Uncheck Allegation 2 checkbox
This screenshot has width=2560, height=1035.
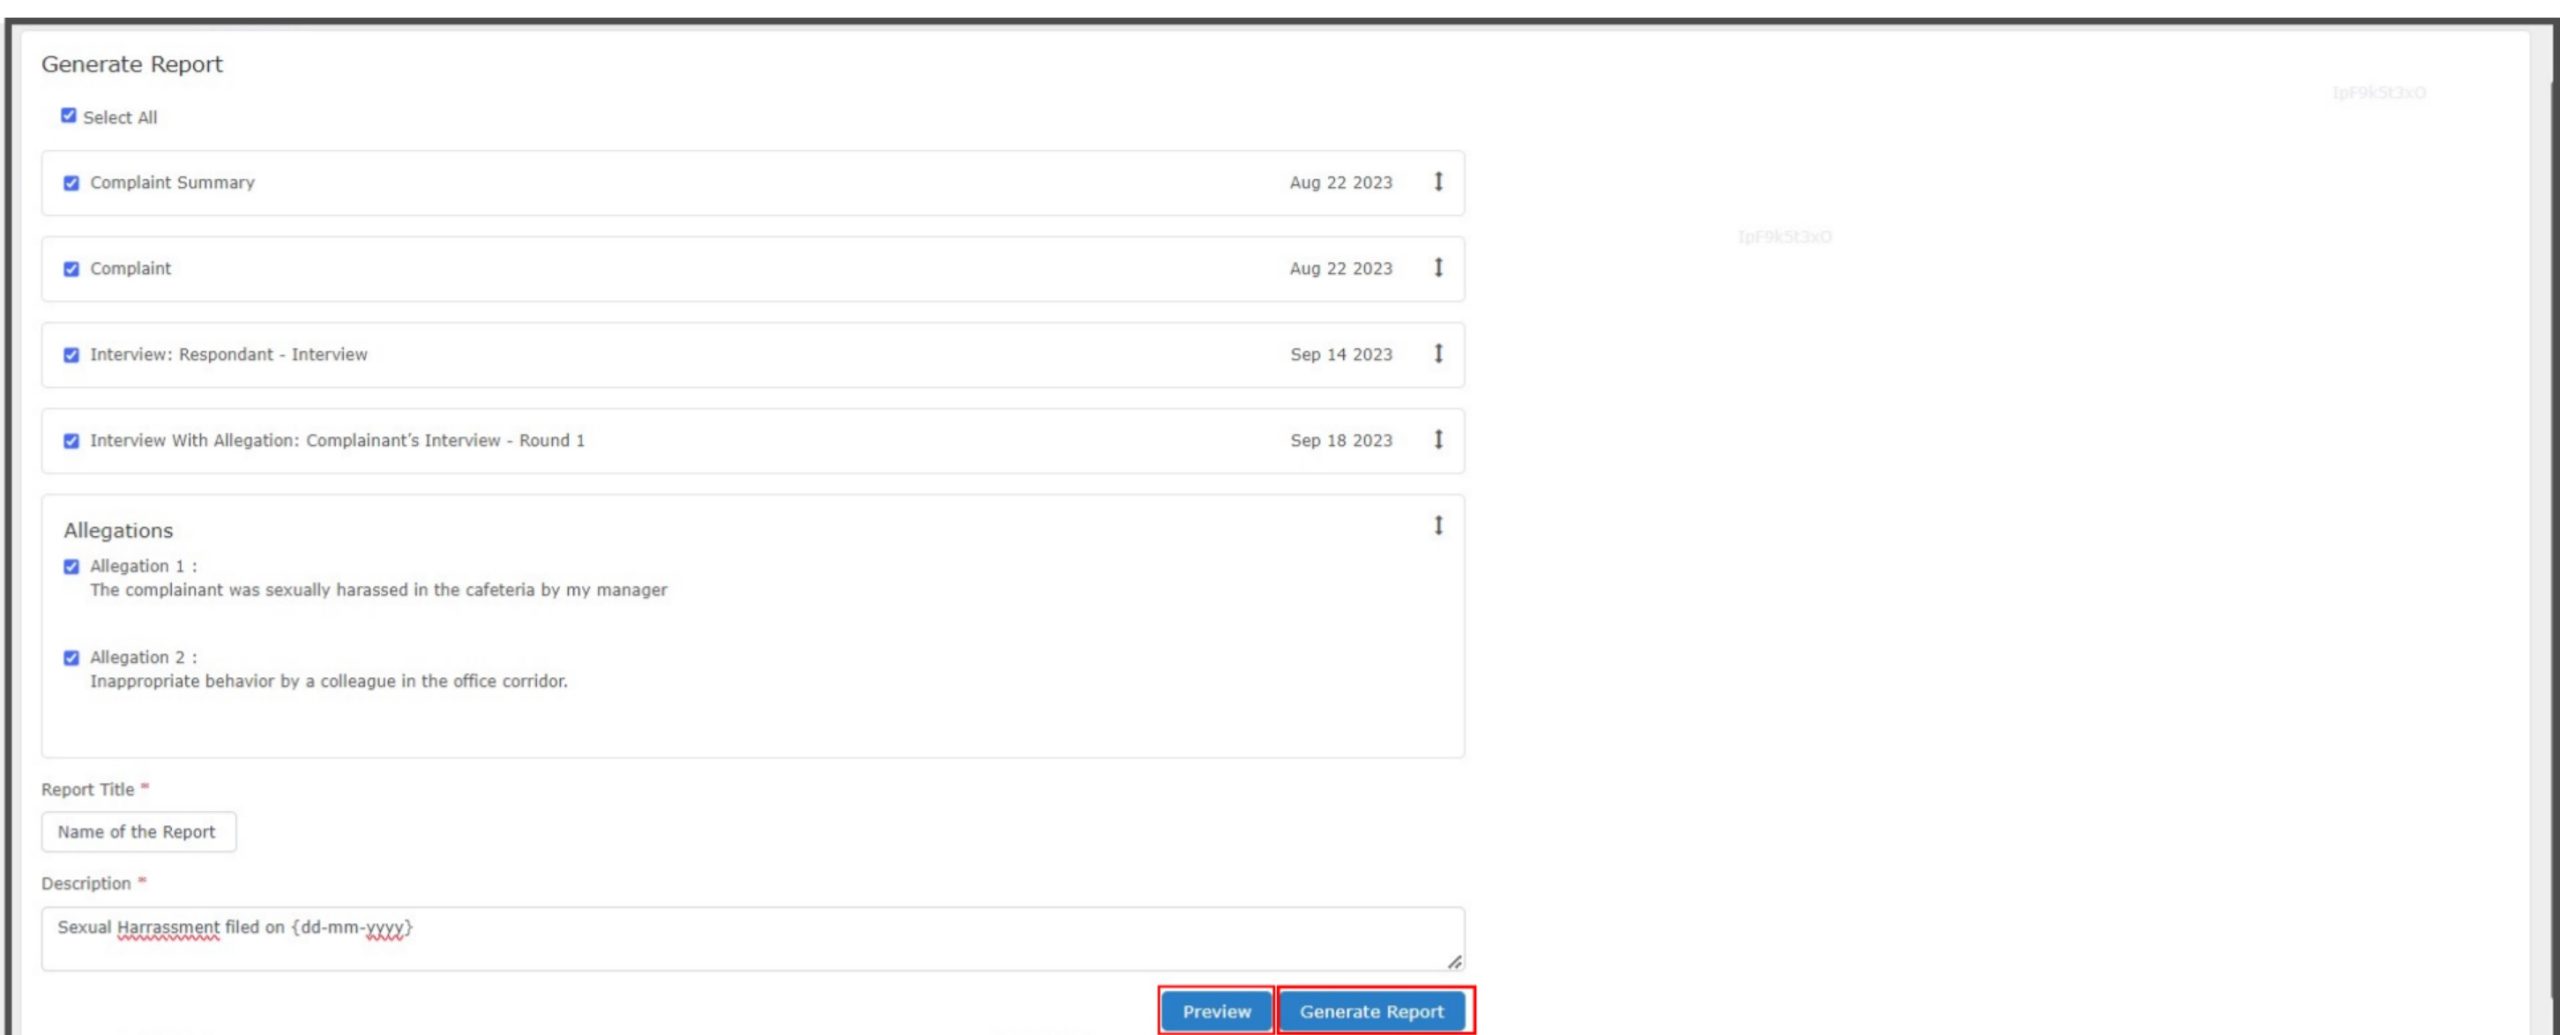tap(71, 658)
